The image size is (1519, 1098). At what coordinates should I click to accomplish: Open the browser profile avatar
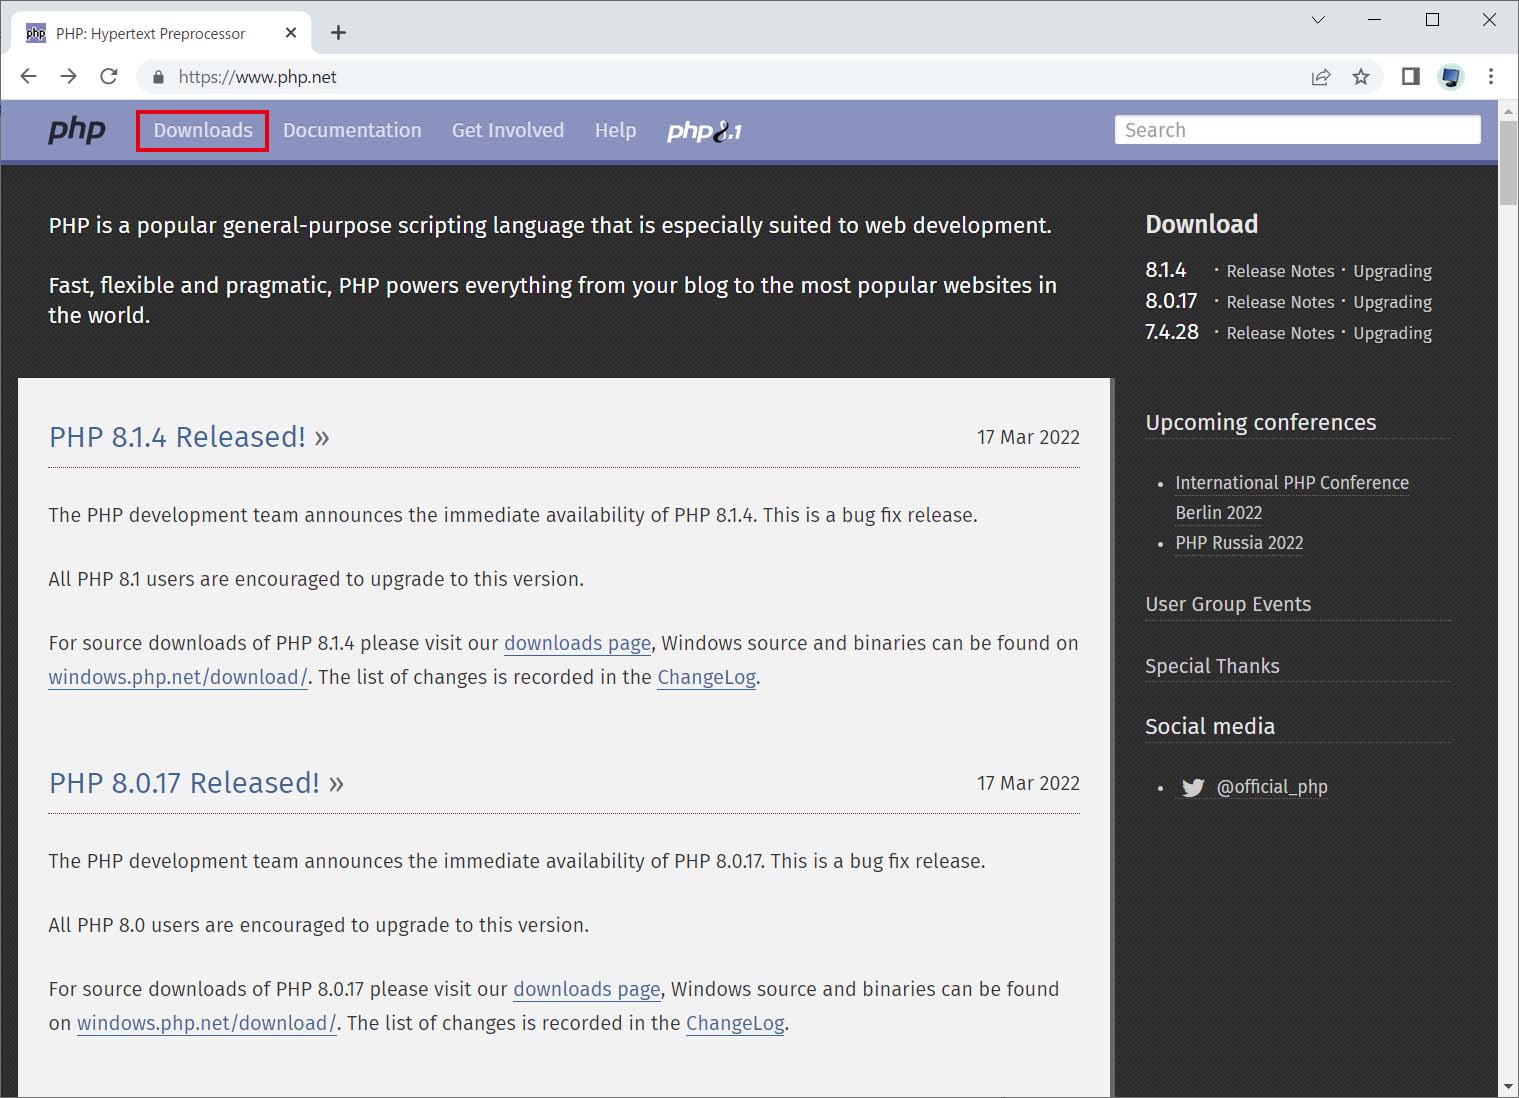pos(1451,77)
